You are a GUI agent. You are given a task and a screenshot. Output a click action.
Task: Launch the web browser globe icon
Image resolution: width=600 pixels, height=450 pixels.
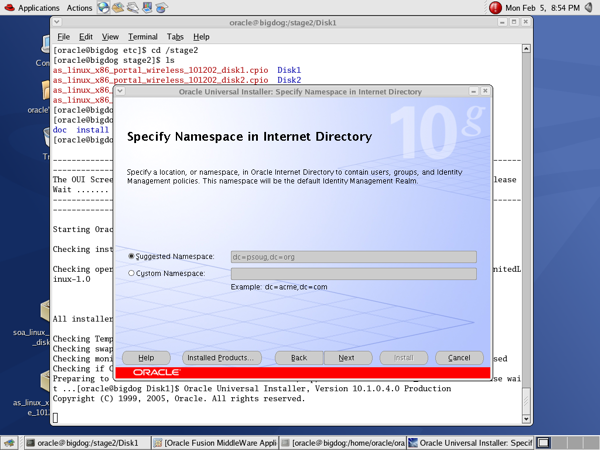(103, 7)
